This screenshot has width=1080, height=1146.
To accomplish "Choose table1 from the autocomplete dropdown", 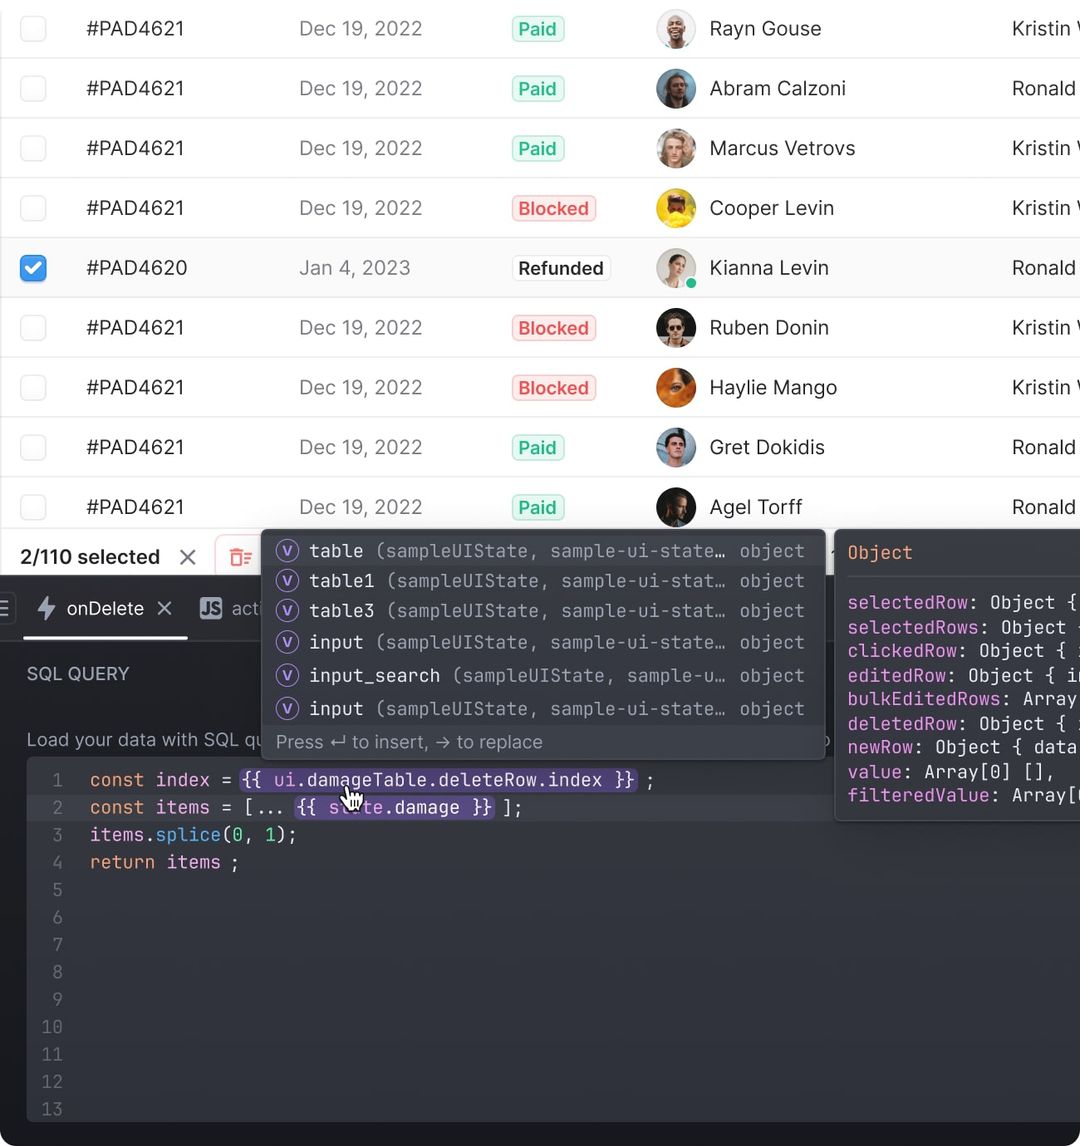I will click(x=341, y=581).
